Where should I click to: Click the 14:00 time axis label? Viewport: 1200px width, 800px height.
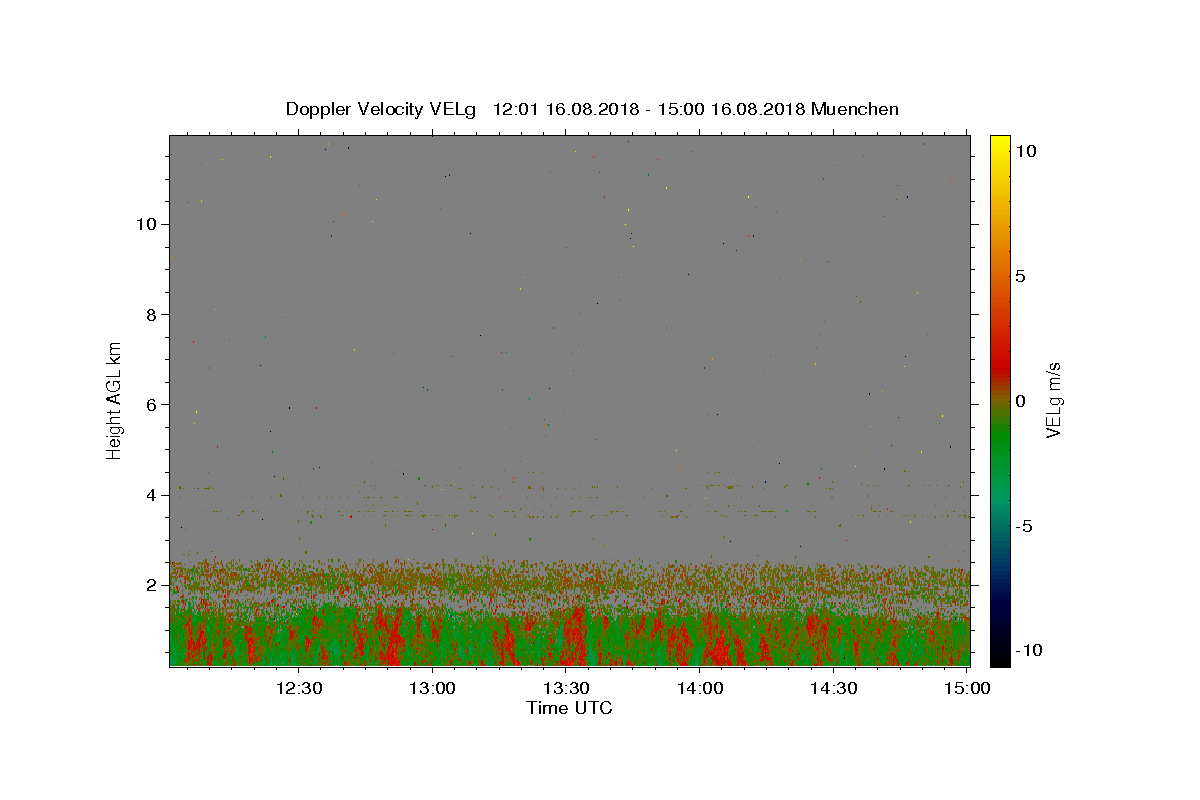point(700,688)
